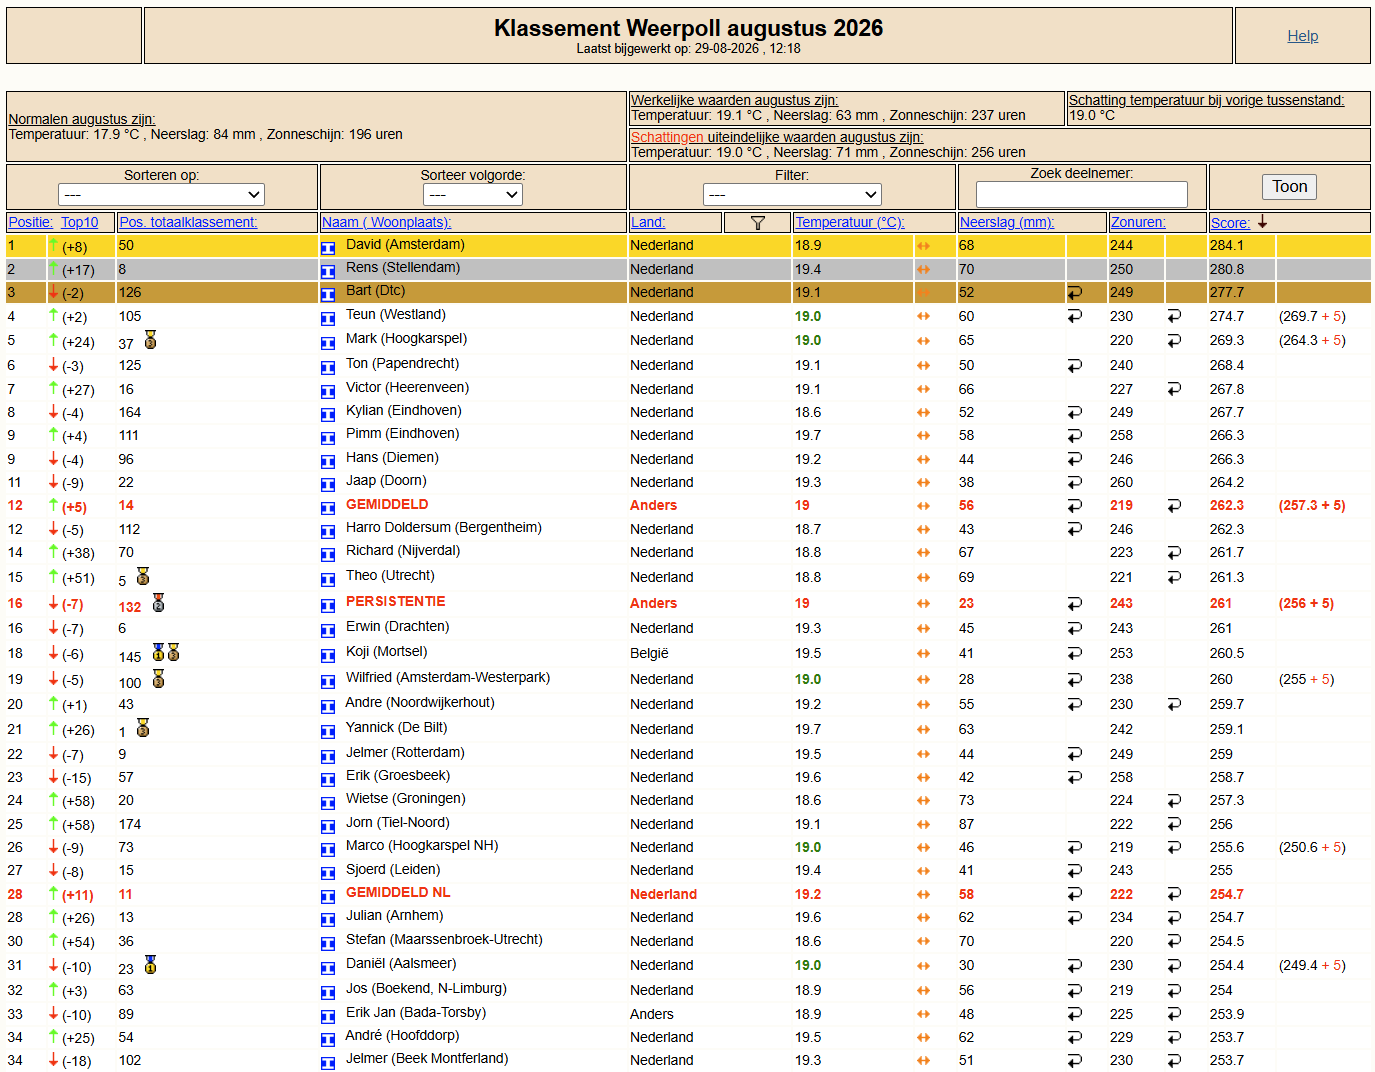Click the return-arrow icon after Teun's Neerslag 60
This screenshot has width=1375, height=1072.
(x=1075, y=316)
